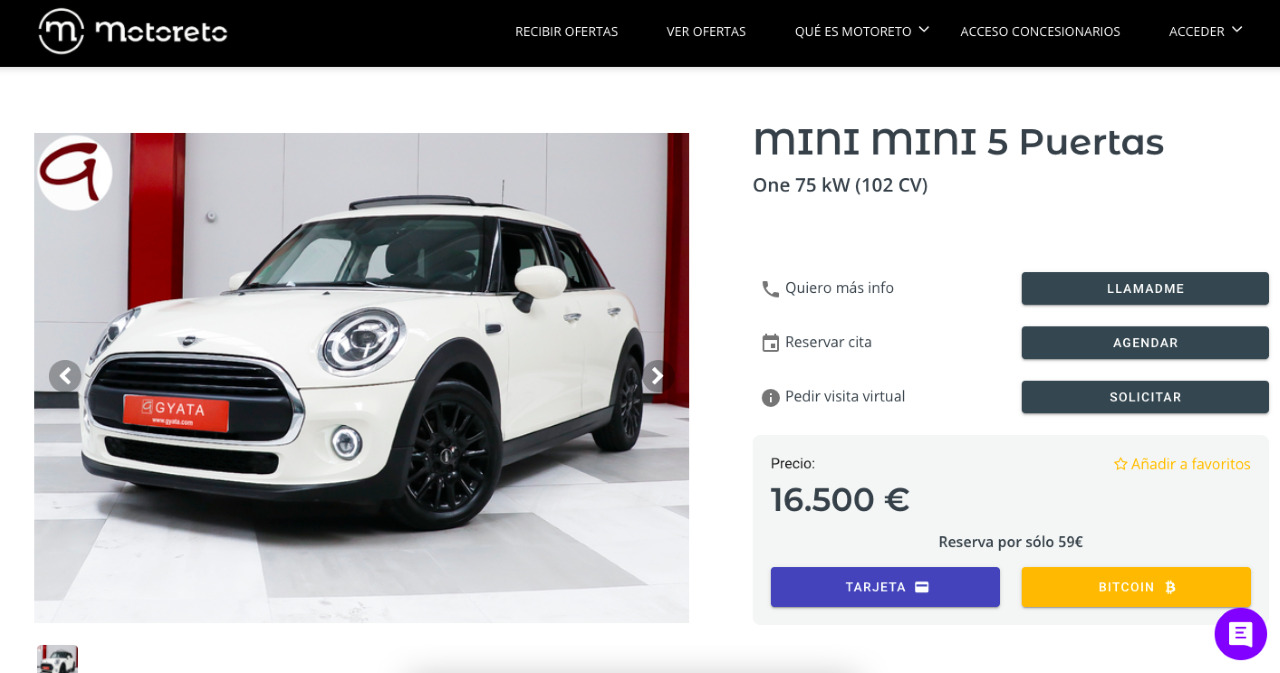Viewport: 1280px width, 673px height.
Task: Click the calendar icon beside Reservar cita
Action: (770, 343)
